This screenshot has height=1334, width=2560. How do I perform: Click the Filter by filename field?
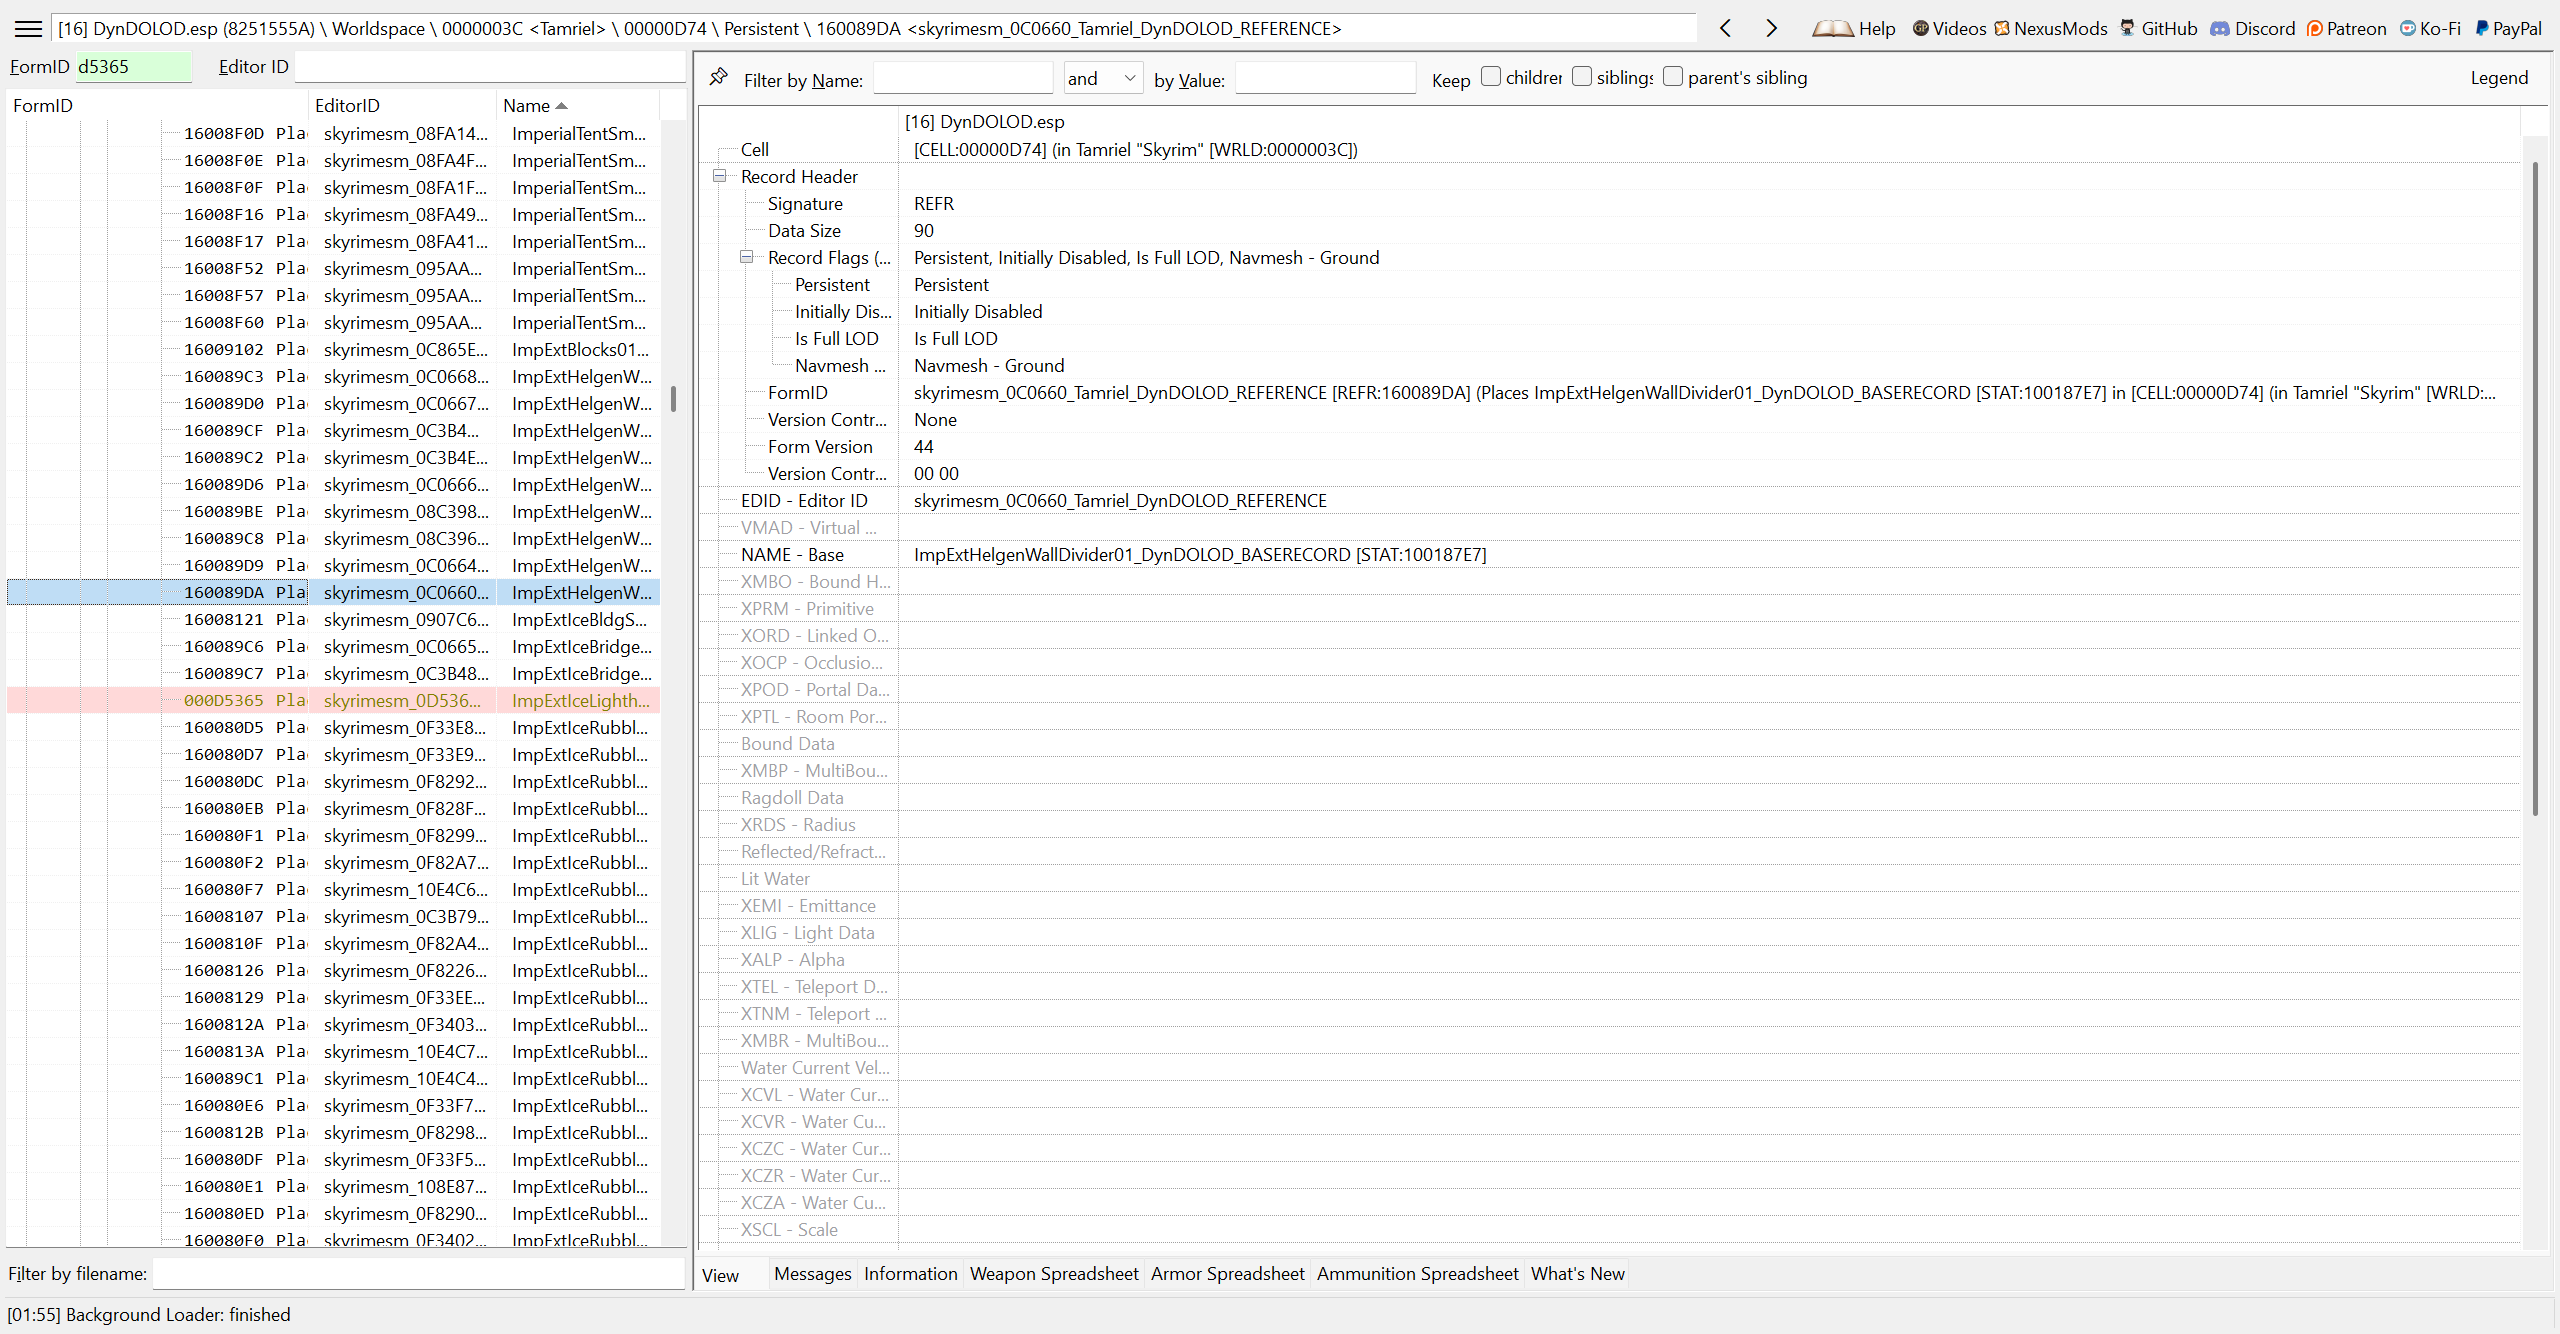(x=418, y=1273)
